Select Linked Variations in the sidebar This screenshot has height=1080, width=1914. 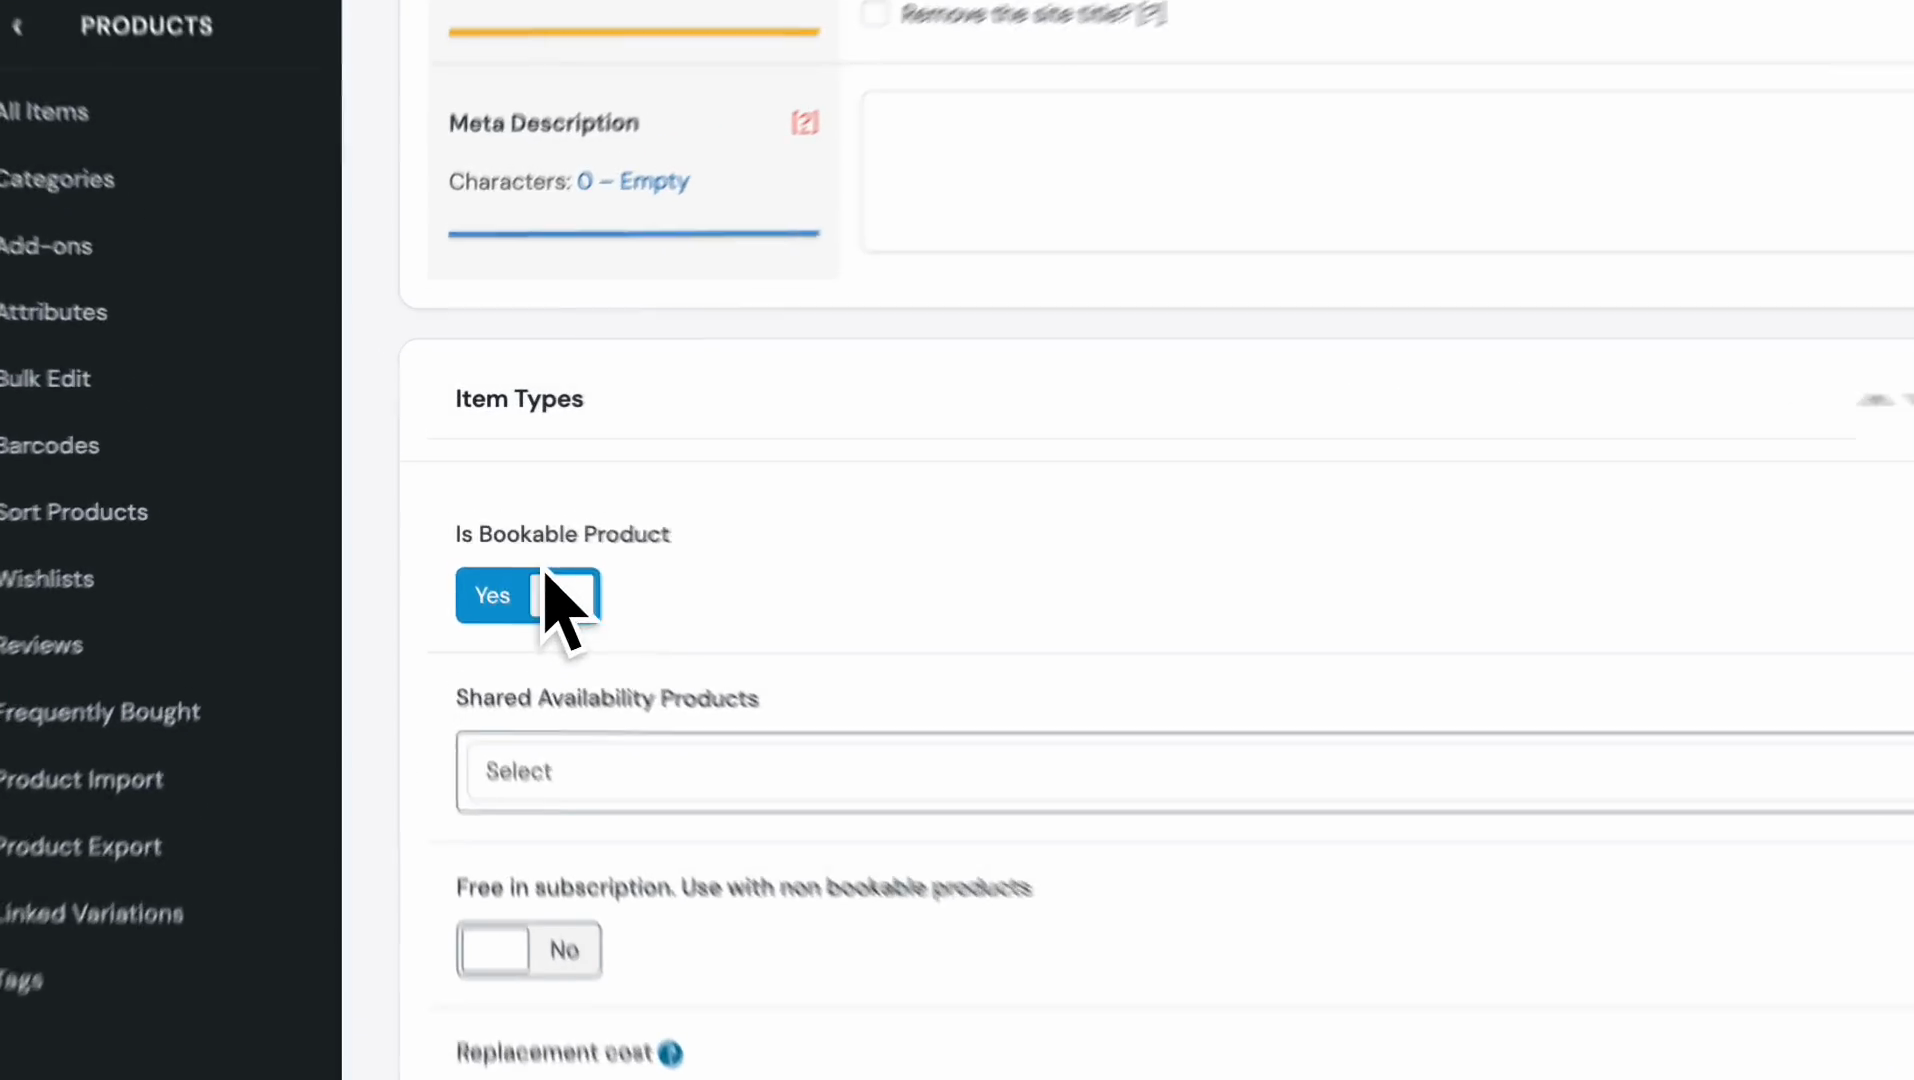click(x=91, y=914)
